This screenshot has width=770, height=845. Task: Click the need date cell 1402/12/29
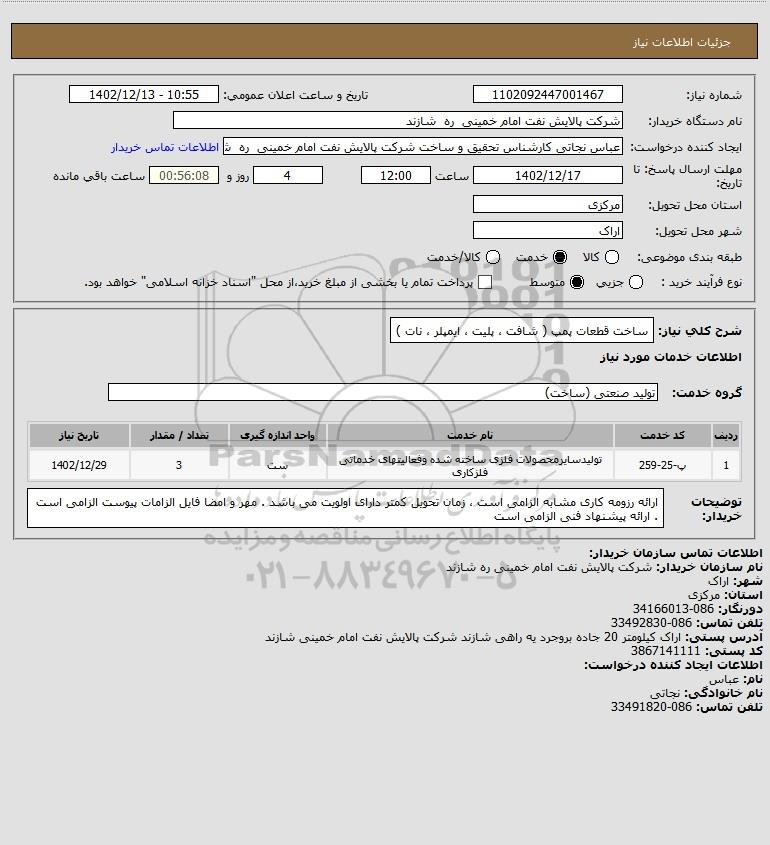[x=79, y=465]
